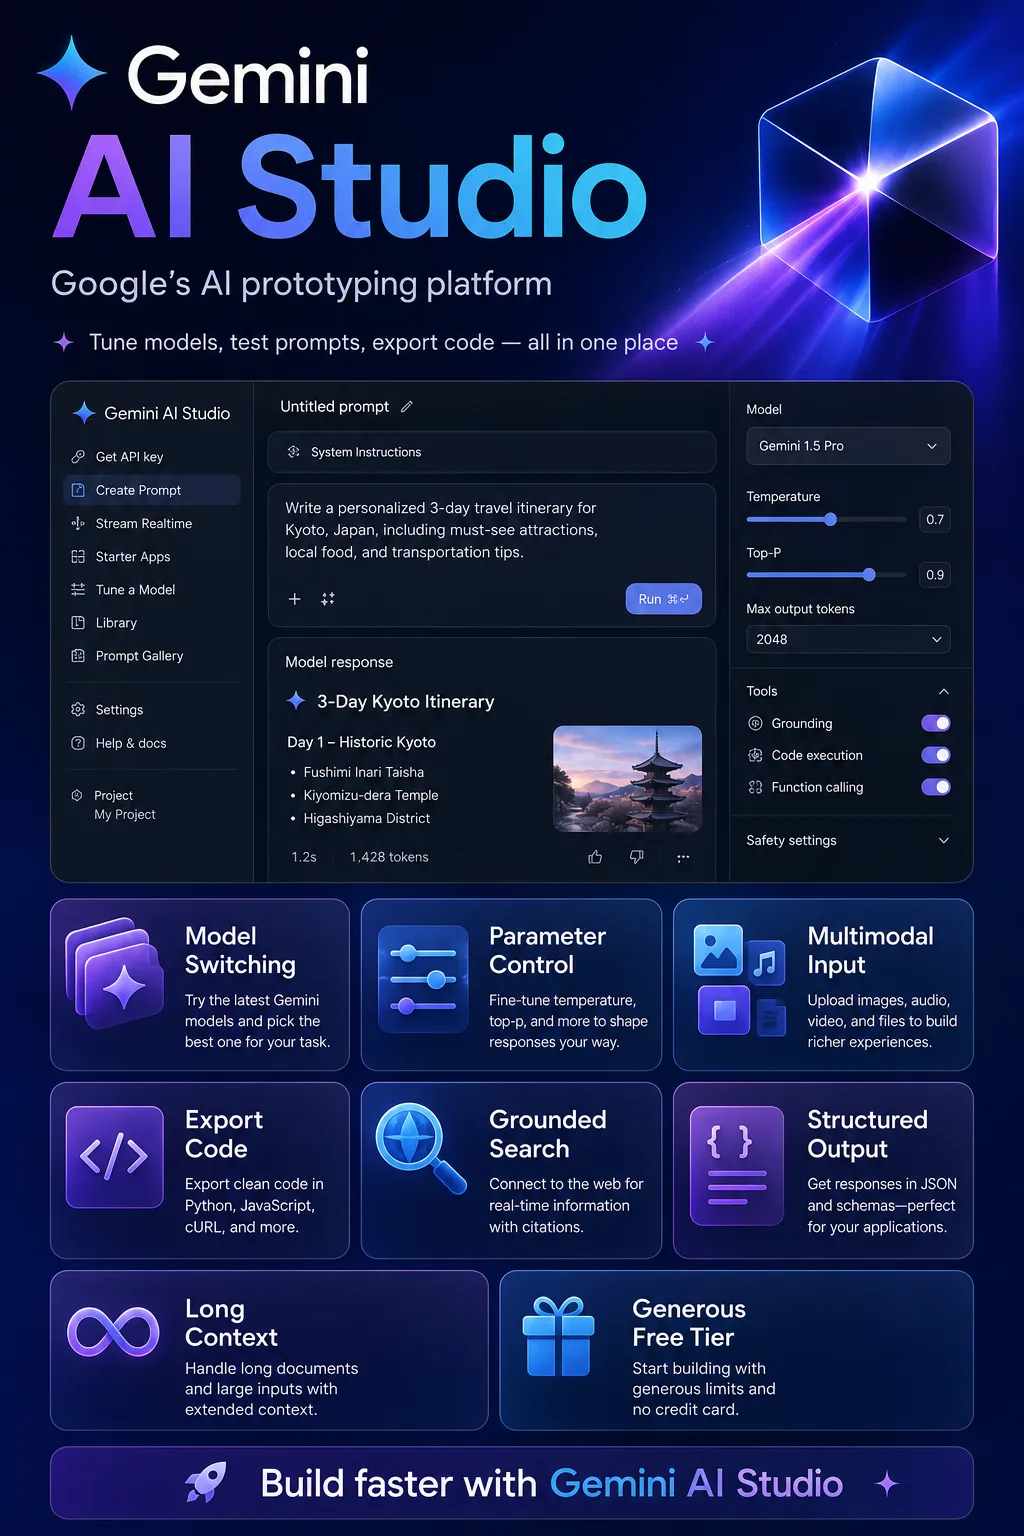Open Help & docs in the sidebar
This screenshot has width=1024, height=1536.
(152, 743)
